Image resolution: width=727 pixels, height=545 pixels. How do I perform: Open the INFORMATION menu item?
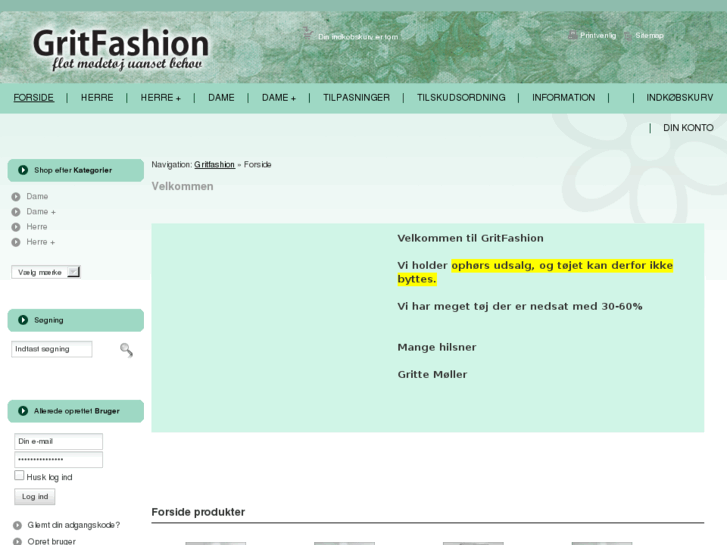563,98
